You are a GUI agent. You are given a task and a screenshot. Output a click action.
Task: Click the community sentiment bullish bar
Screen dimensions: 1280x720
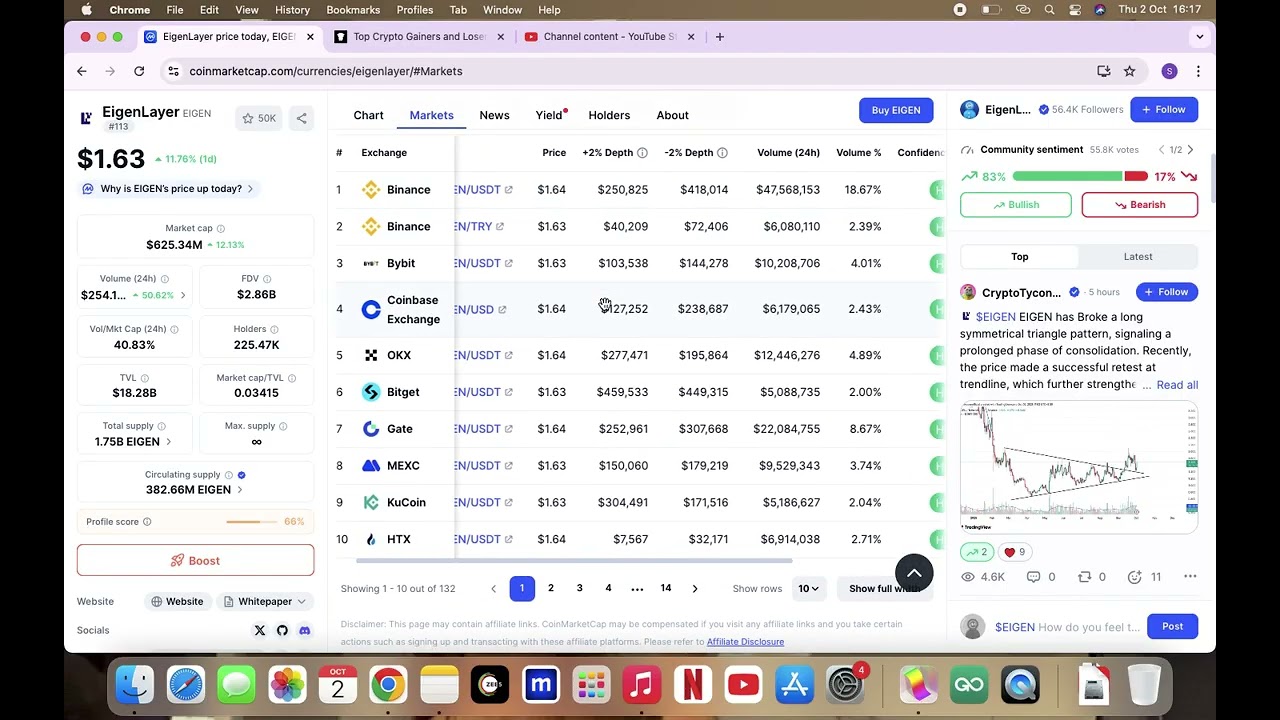[x=1067, y=177]
